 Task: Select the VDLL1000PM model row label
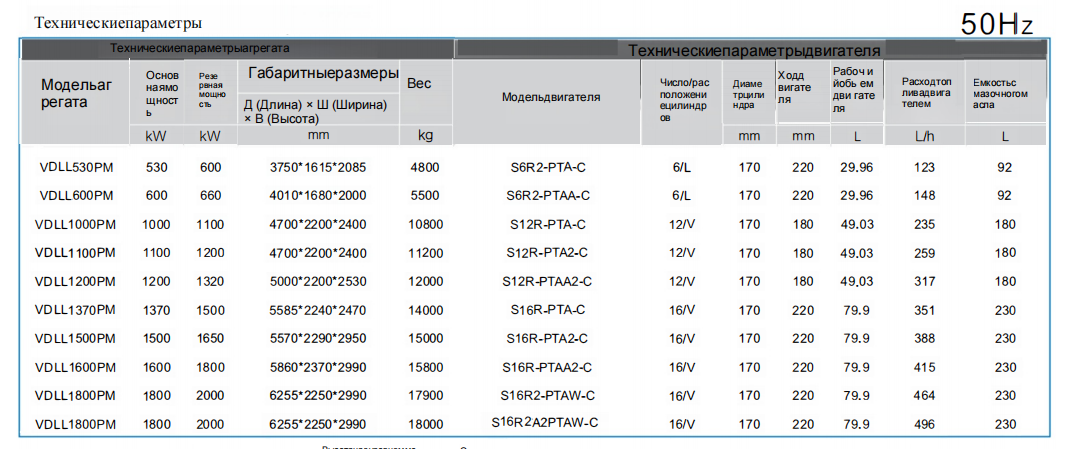point(76,224)
